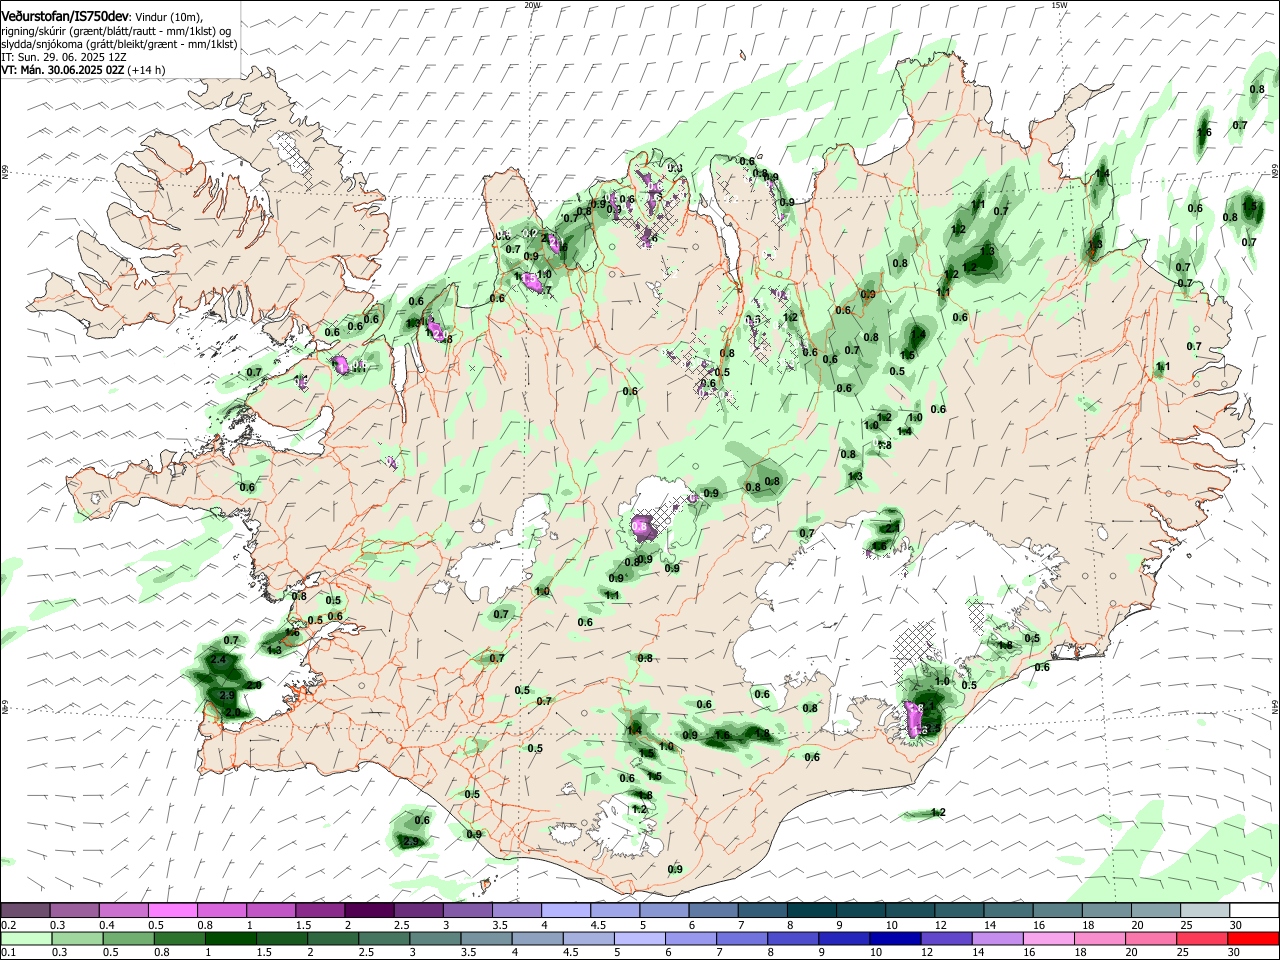The height and width of the screenshot is (960, 1280).
Task: Click the 'slydda/snjókoma' legend description line
Action: point(119,44)
